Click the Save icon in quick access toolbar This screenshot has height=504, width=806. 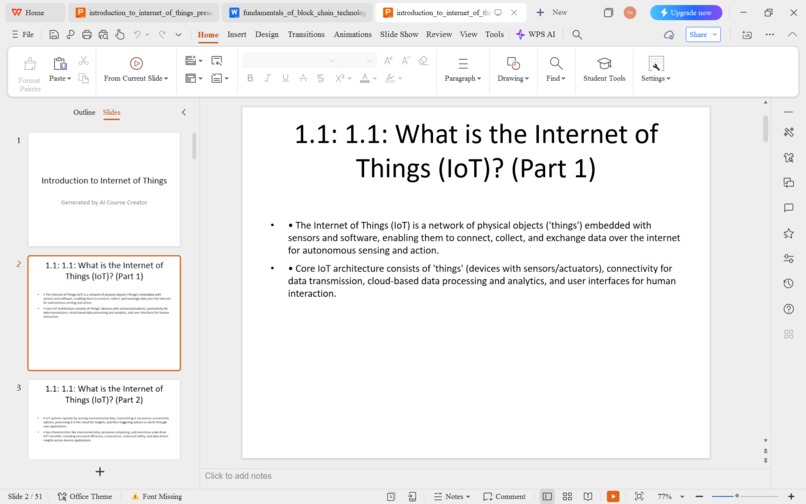tap(53, 34)
